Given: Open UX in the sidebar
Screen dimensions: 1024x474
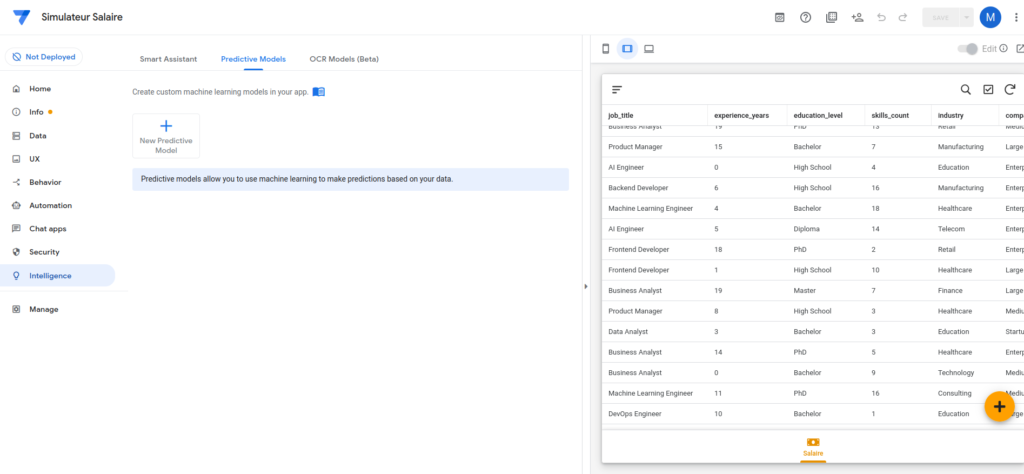Looking at the screenshot, I should click(57, 159).
